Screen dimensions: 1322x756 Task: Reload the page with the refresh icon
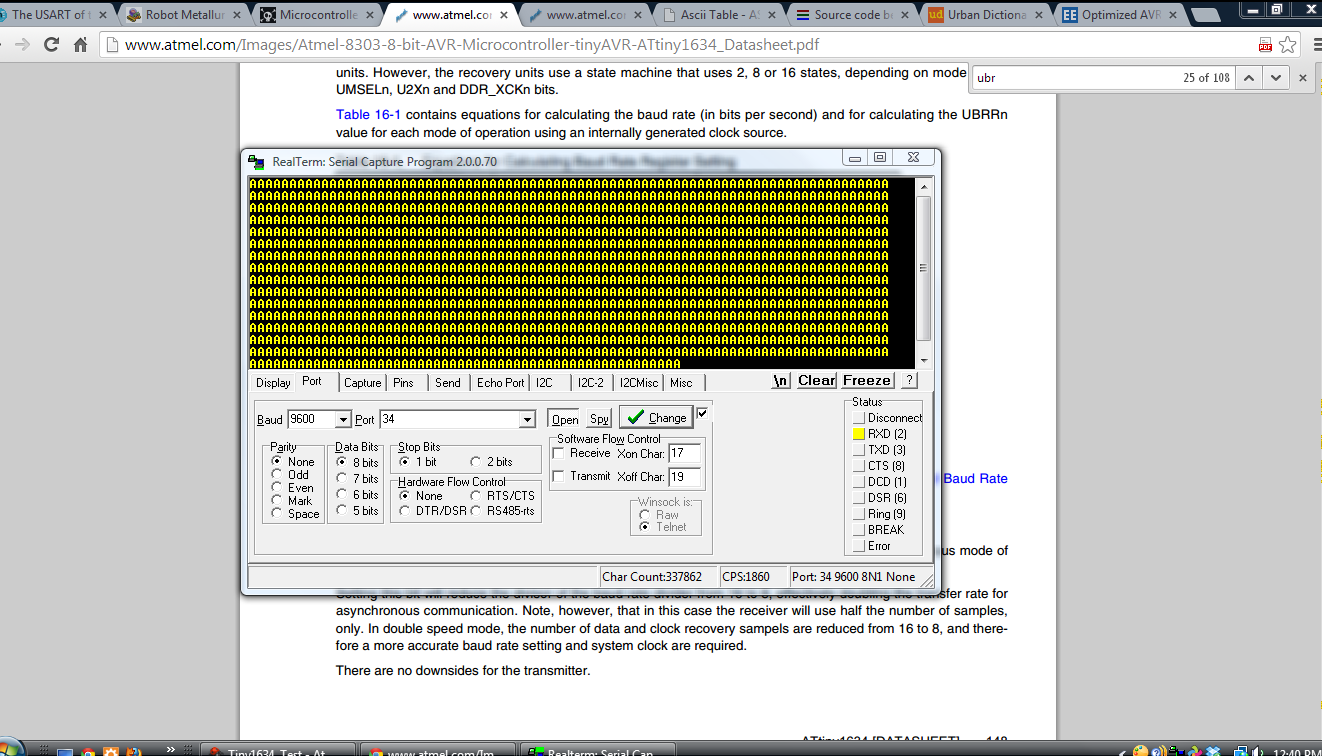point(51,45)
